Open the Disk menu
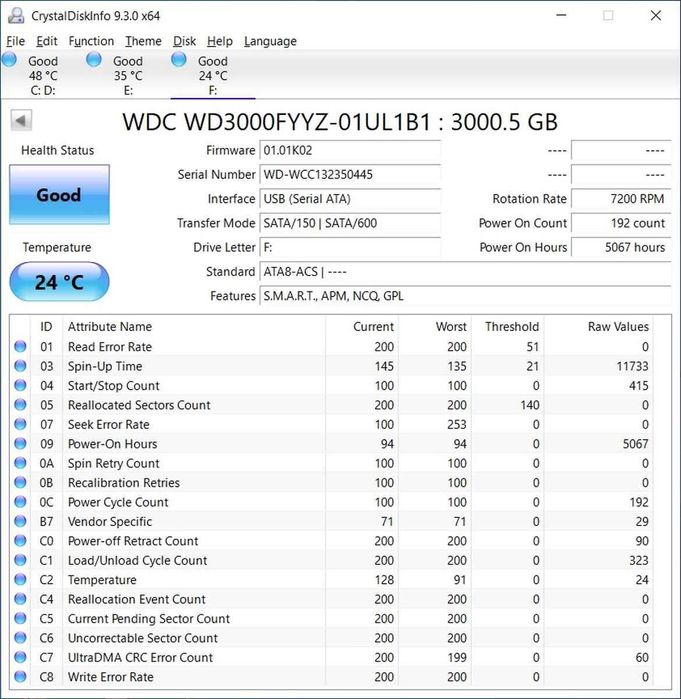This screenshot has width=681, height=699. pyautogui.click(x=184, y=41)
